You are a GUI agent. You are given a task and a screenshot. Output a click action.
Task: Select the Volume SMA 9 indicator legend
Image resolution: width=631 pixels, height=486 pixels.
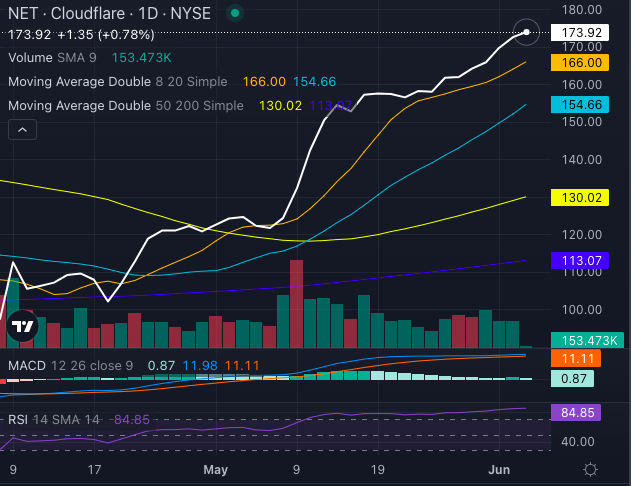click(52, 58)
